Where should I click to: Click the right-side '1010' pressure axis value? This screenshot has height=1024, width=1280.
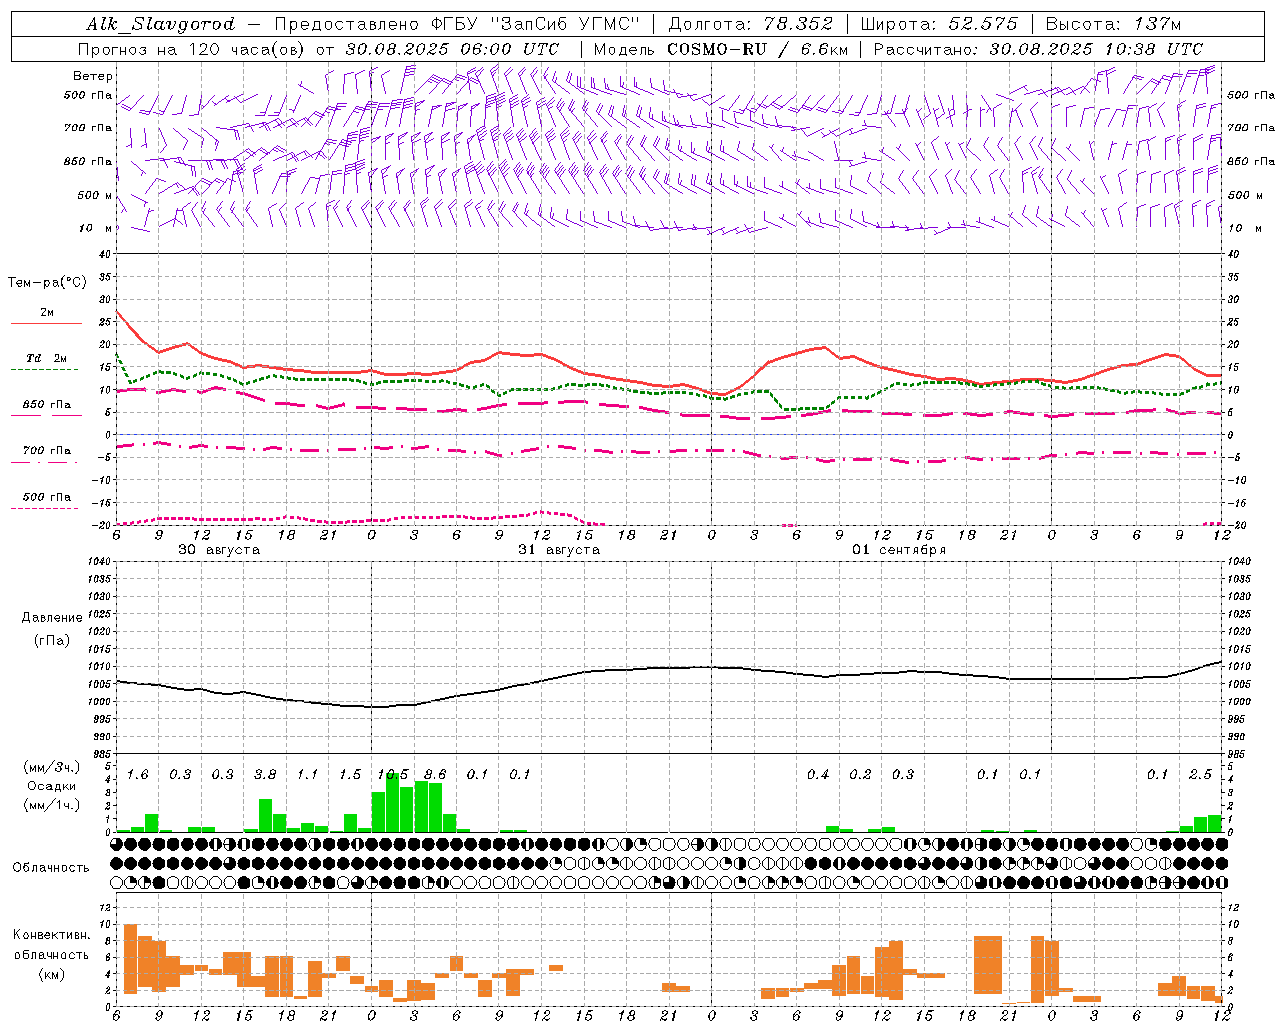pos(1239,667)
